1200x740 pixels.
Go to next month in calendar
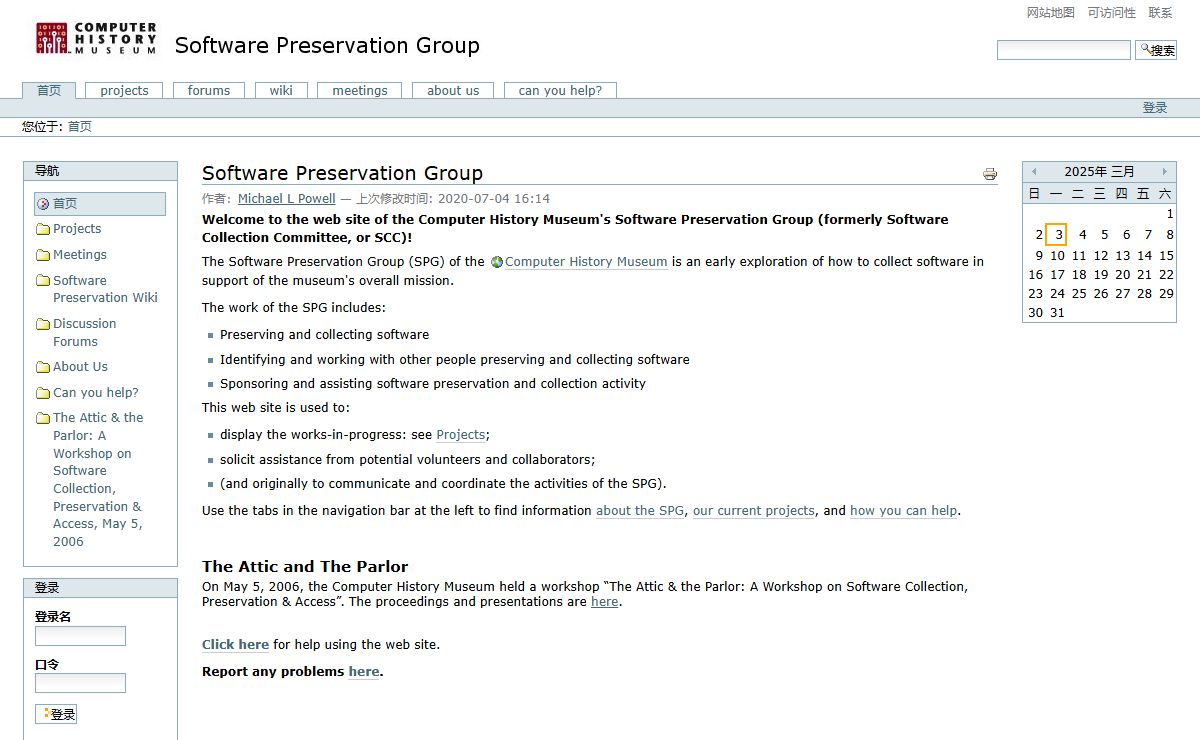(x=1164, y=172)
